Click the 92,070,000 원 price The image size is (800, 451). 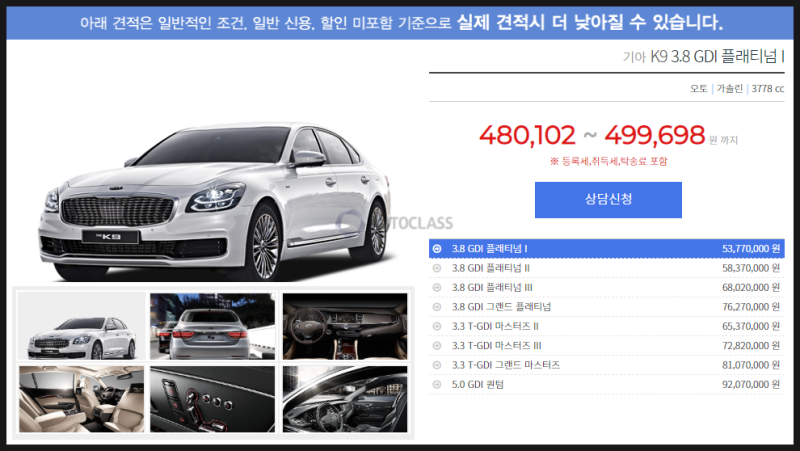(x=751, y=384)
